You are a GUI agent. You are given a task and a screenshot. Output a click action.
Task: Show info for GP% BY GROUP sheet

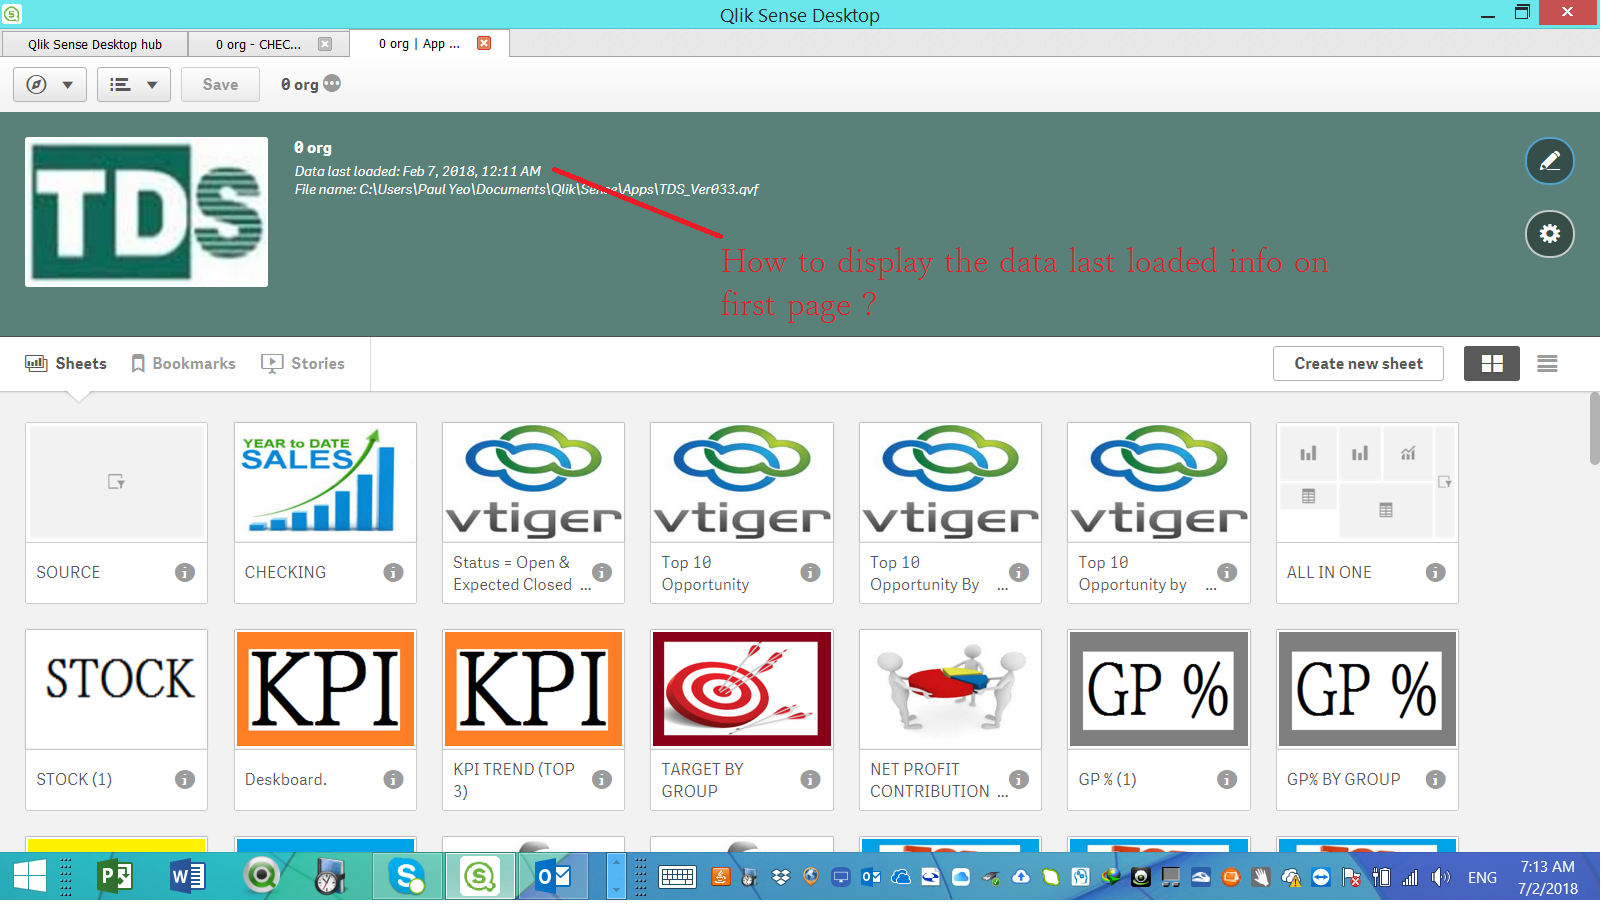point(1436,780)
